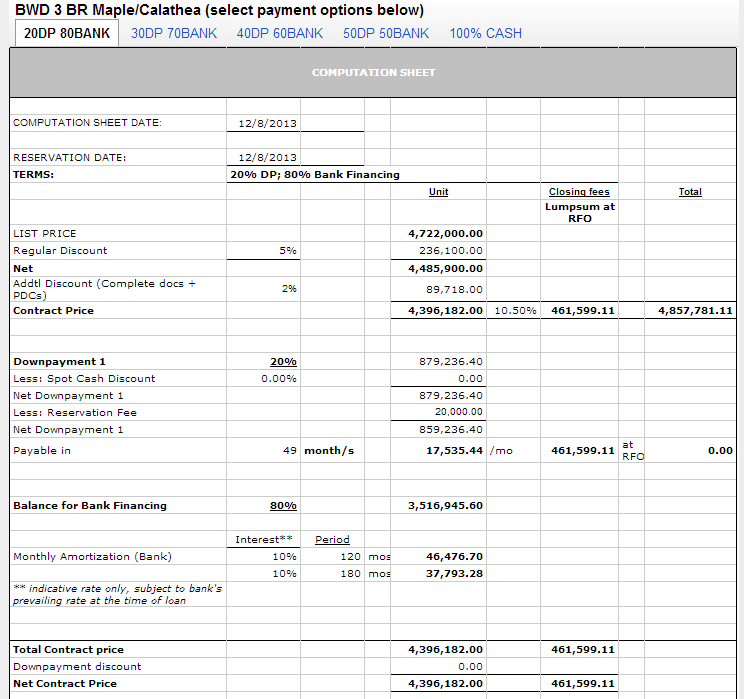744x699 pixels.
Task: Click 4,396,182.00 in the Net Contract Price row
Action: click(446, 684)
